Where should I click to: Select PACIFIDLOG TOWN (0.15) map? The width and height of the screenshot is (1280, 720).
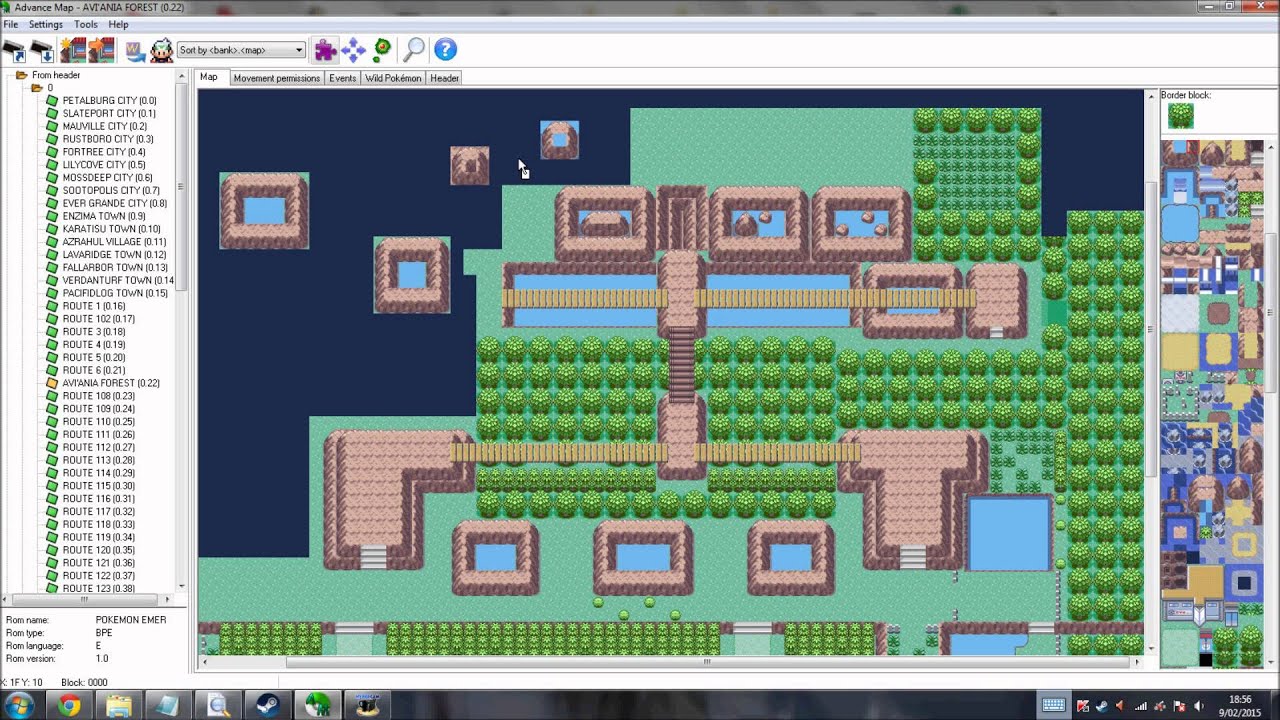tap(115, 293)
